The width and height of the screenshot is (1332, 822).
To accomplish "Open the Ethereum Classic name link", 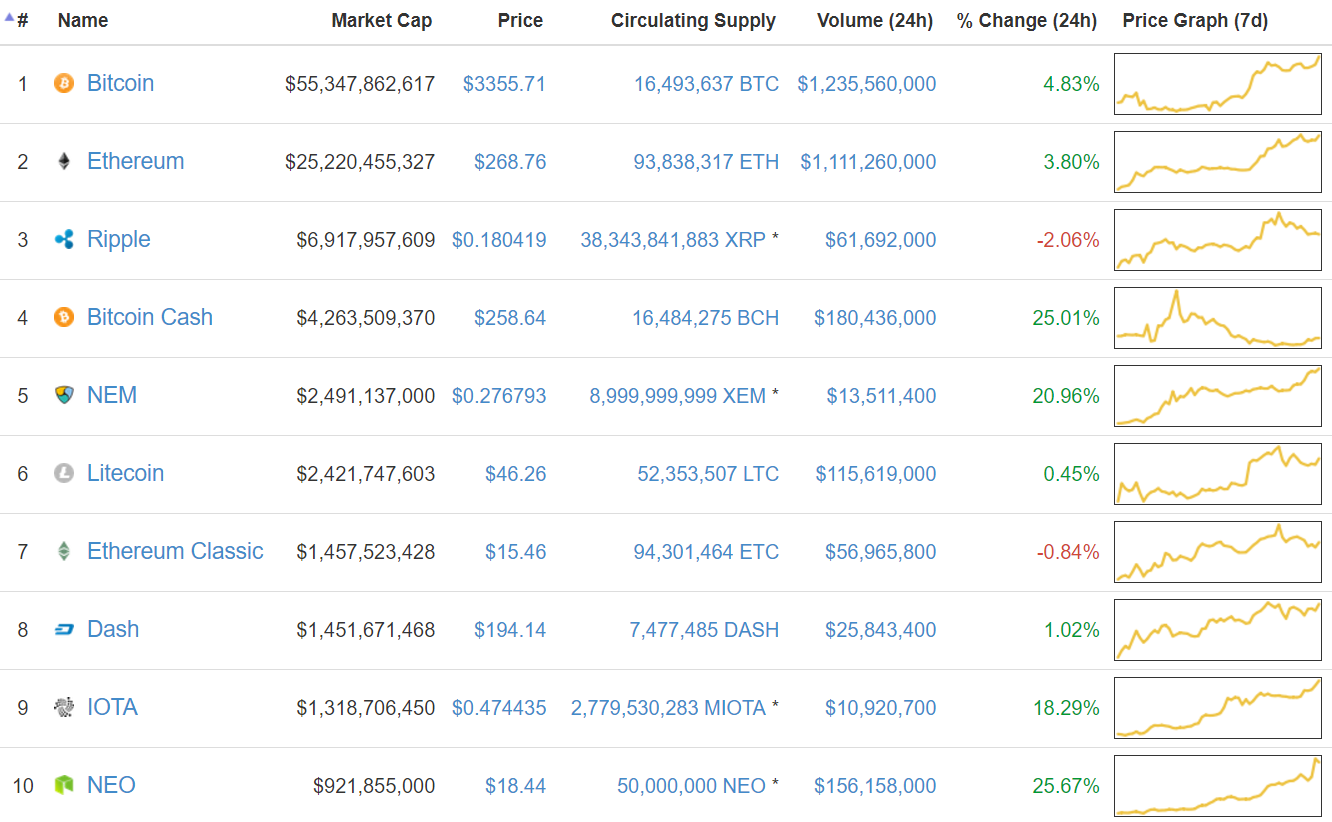I will pos(175,552).
